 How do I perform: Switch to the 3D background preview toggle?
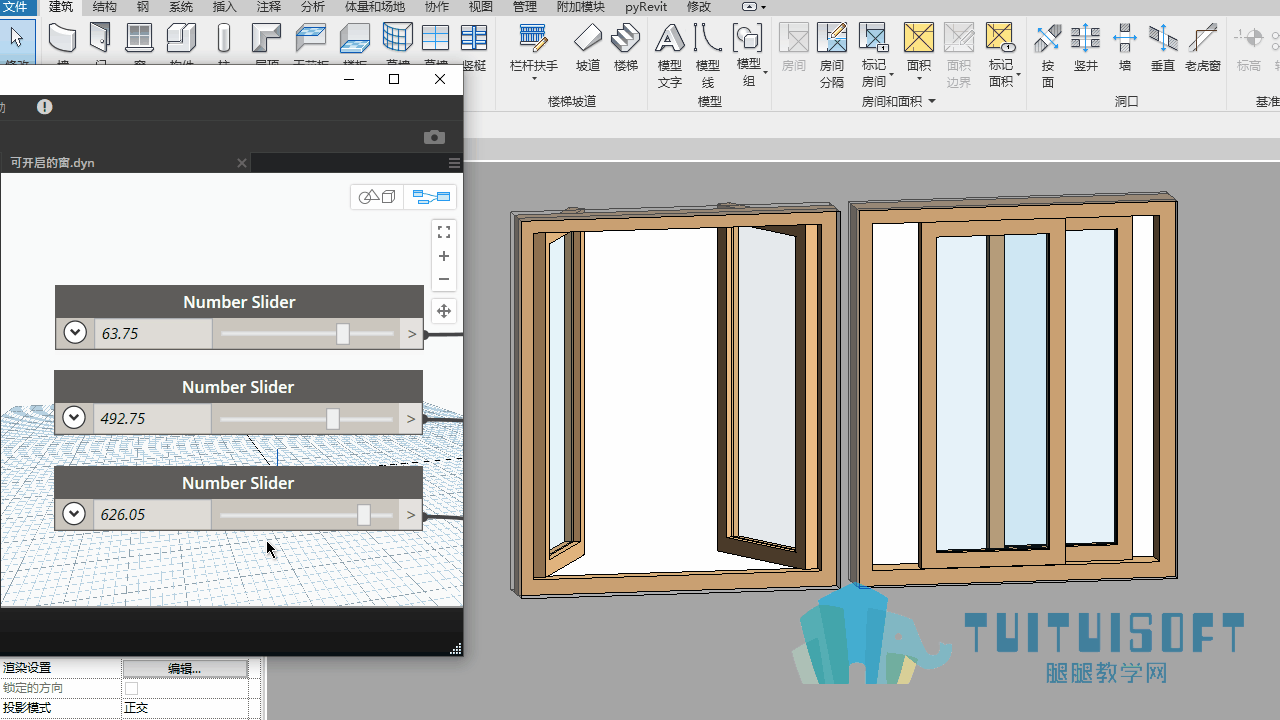pyautogui.click(x=377, y=197)
